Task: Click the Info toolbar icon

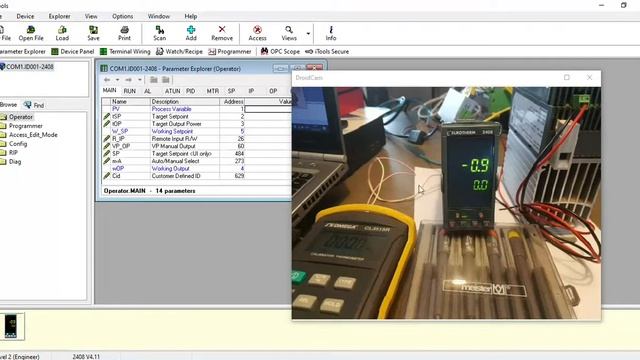Action: (x=331, y=33)
